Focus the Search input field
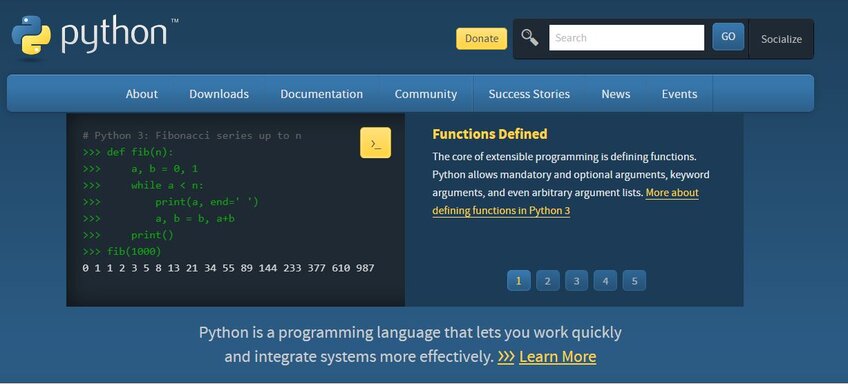This screenshot has height=384, width=848. click(x=626, y=38)
